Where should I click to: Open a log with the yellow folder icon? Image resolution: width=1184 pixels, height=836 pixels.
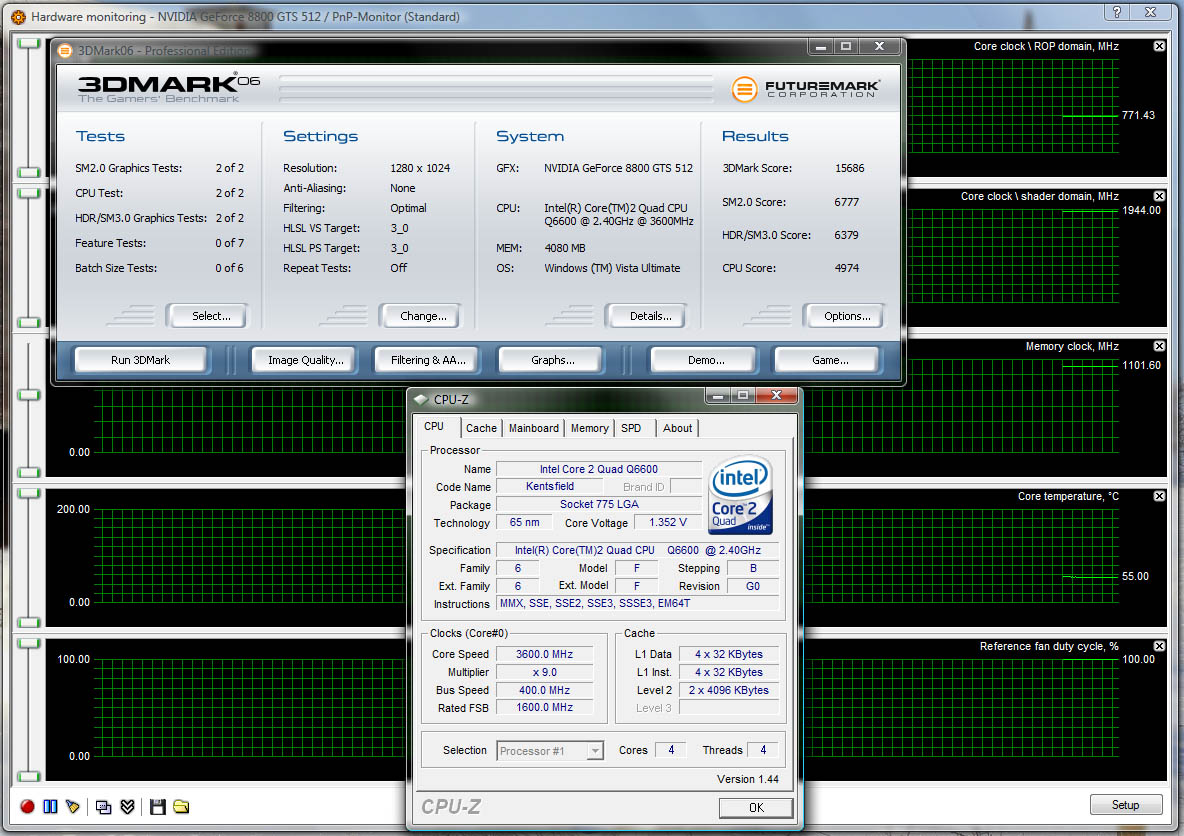(181, 807)
